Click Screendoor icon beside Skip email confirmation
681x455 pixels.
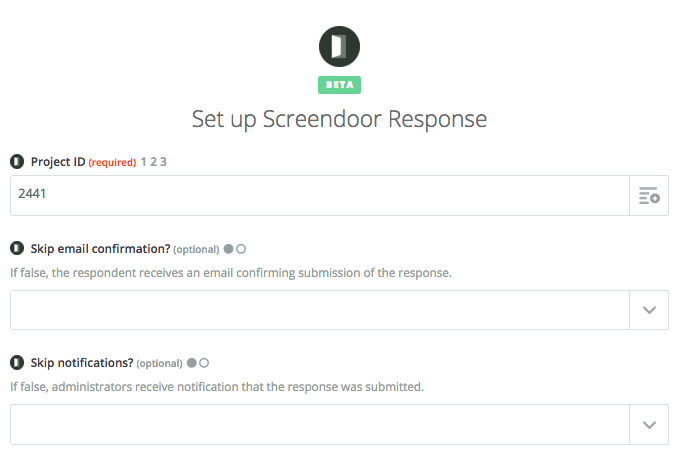tap(17, 248)
